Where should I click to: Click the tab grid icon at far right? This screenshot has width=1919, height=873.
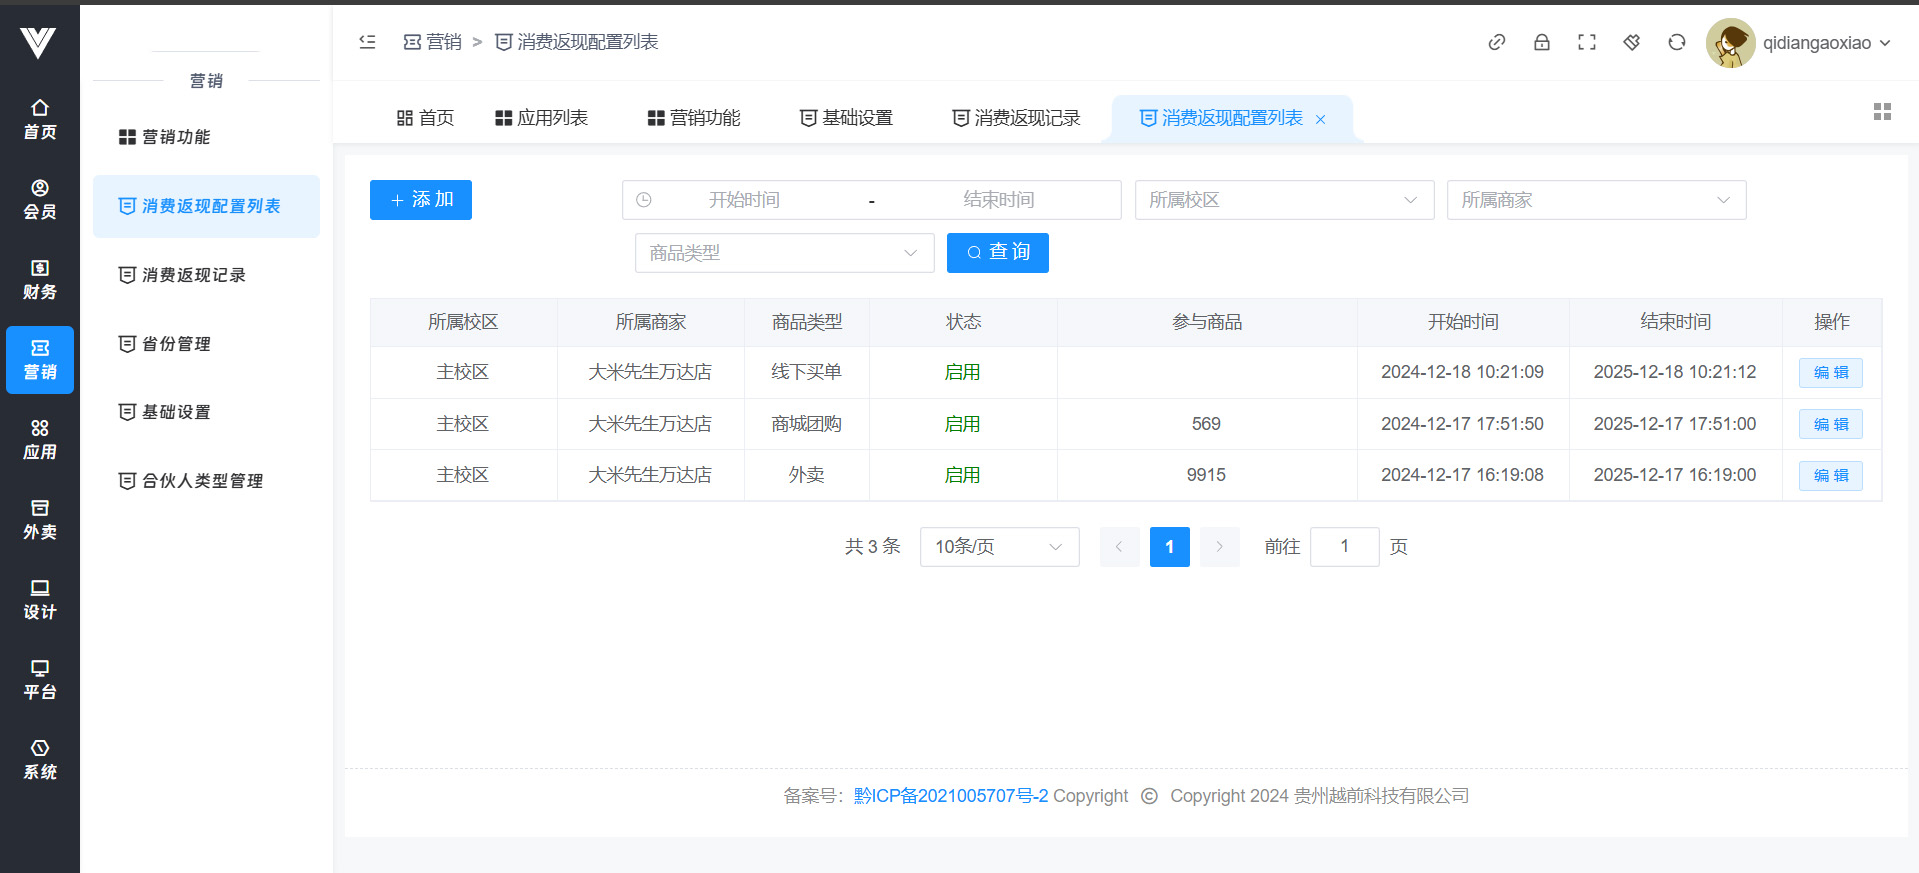pos(1881,112)
